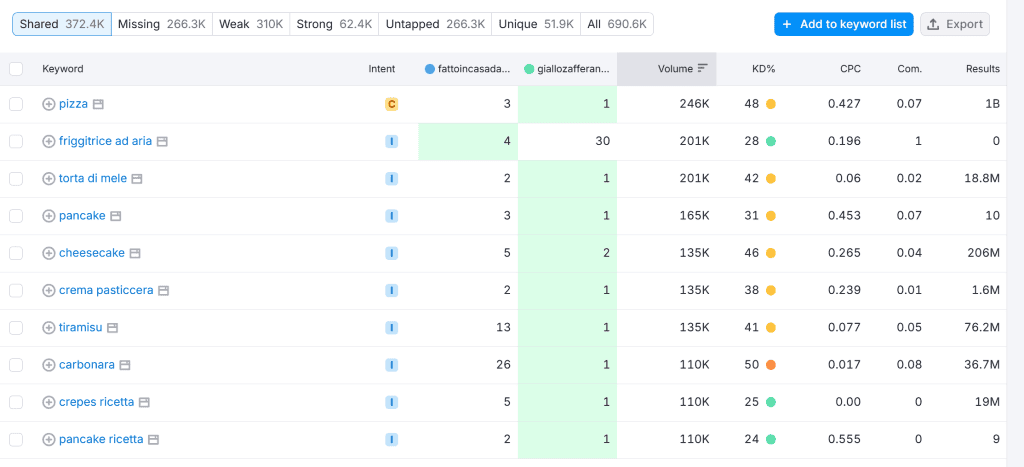Check the pancake row checkbox
This screenshot has width=1024, height=467.
[x=16, y=216]
